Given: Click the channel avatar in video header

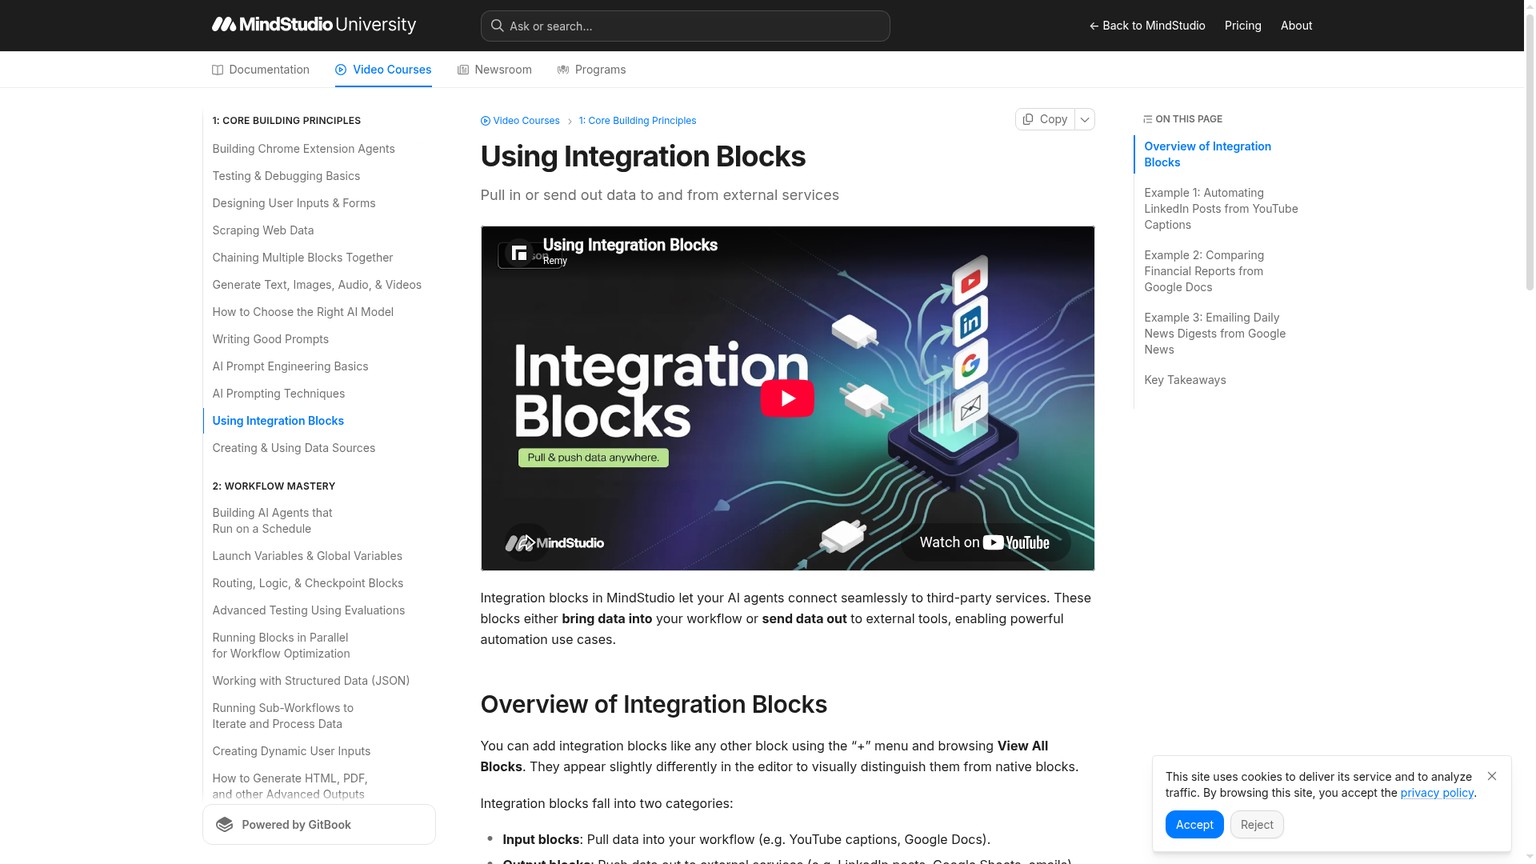Looking at the screenshot, I should [x=519, y=254].
